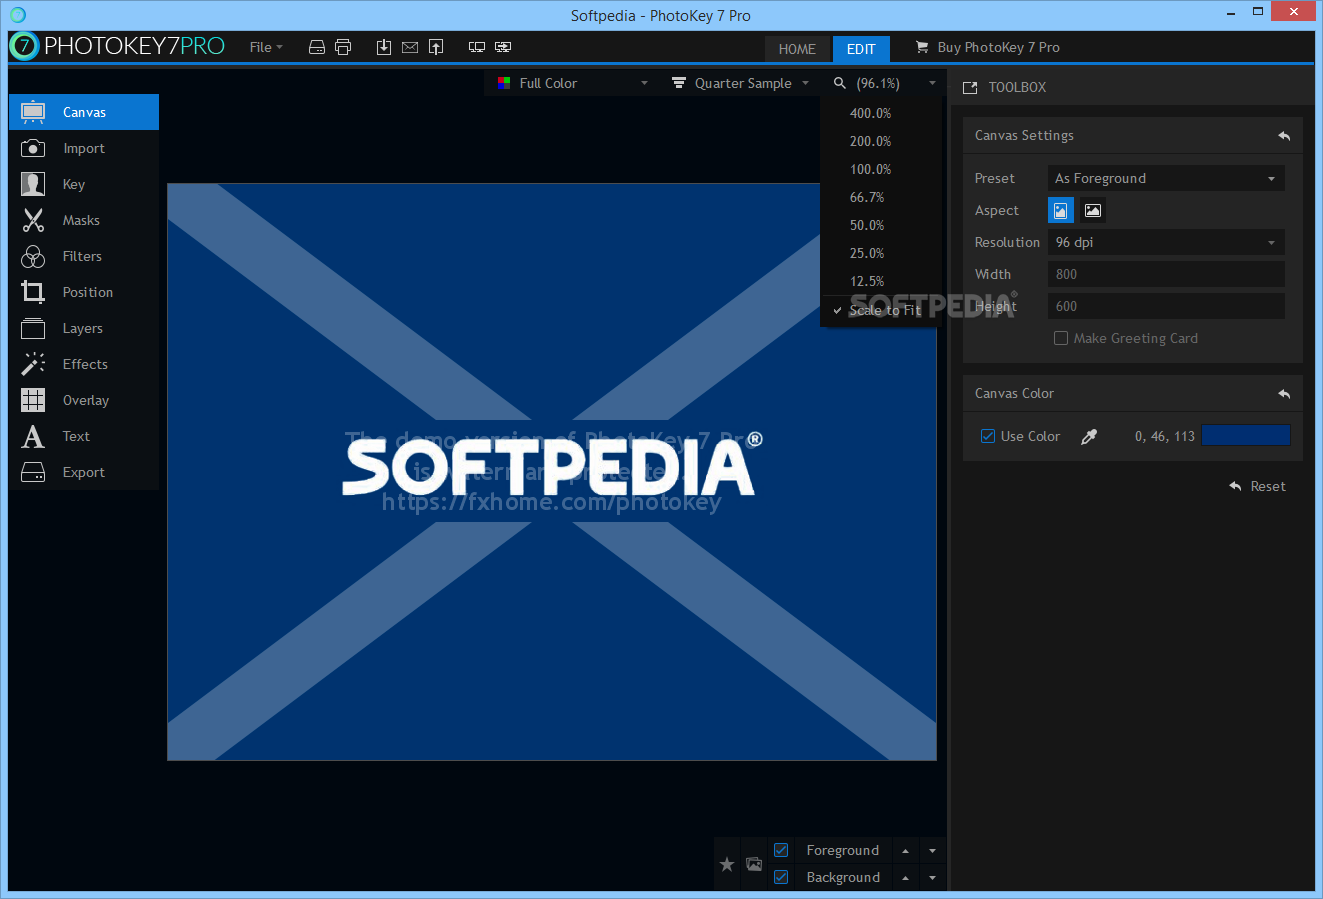Enable Make Greeting Card checkbox
This screenshot has width=1323, height=899.
point(1061,338)
